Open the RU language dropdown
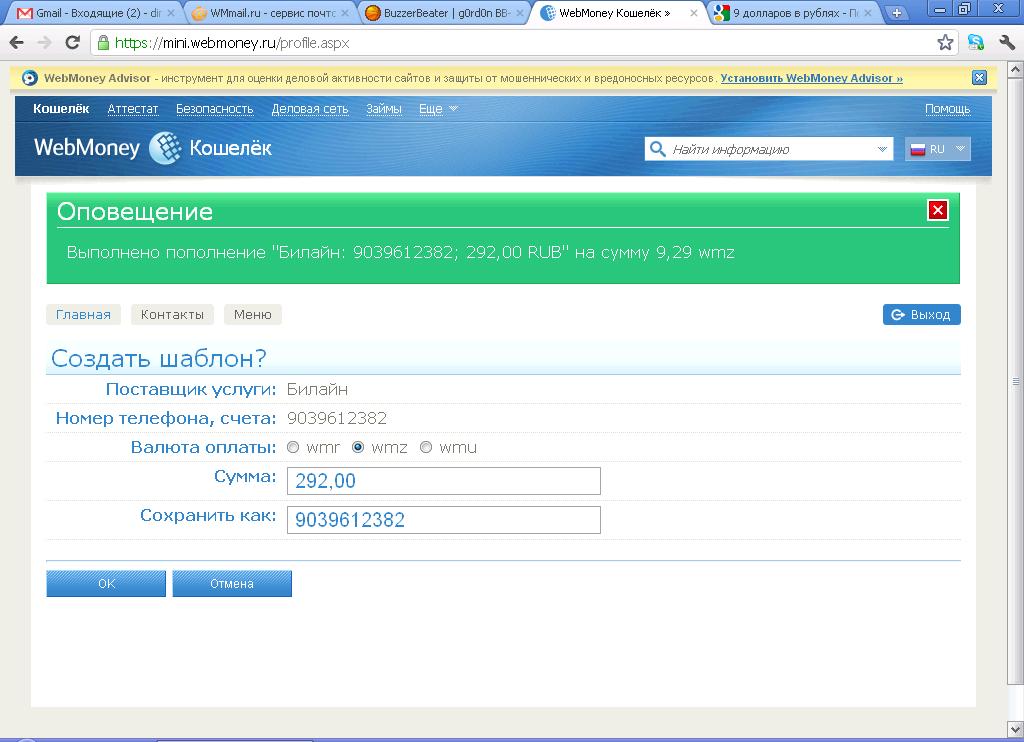The width and height of the screenshot is (1024, 742). pos(938,150)
